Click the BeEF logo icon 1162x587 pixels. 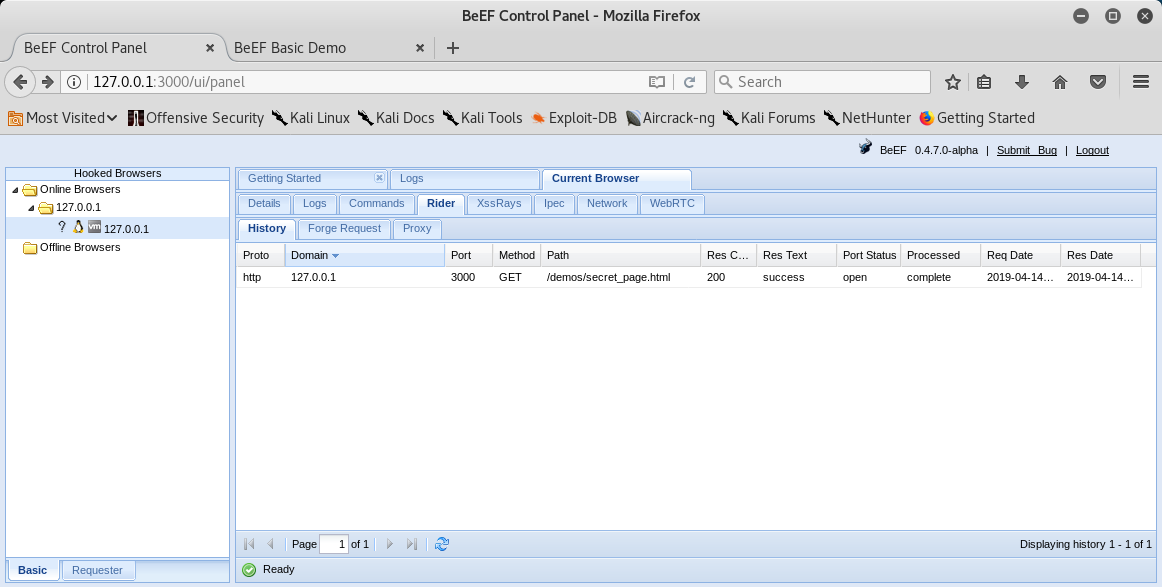[865, 147]
